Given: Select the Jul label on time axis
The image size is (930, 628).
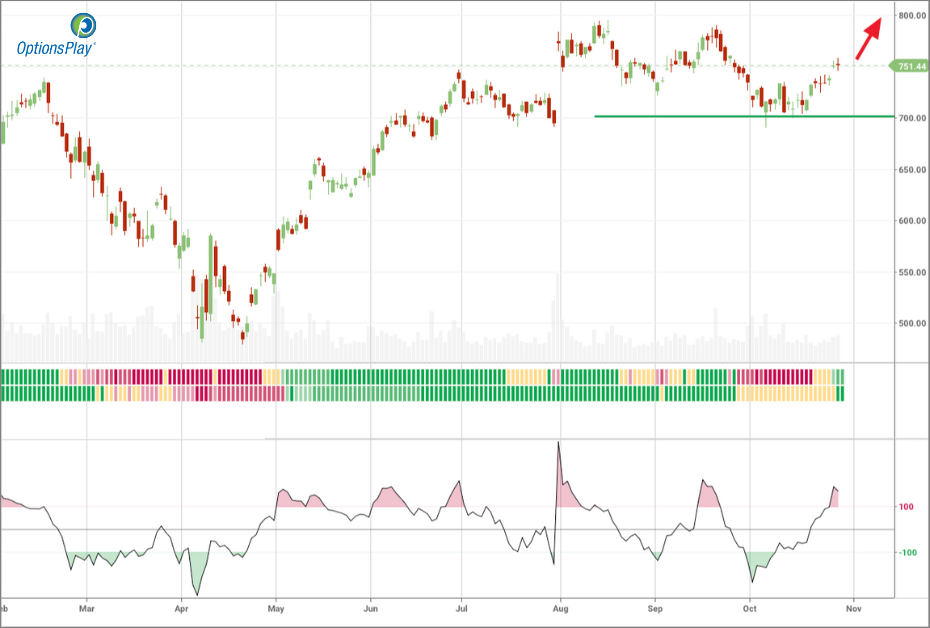Looking at the screenshot, I should (x=462, y=607).
